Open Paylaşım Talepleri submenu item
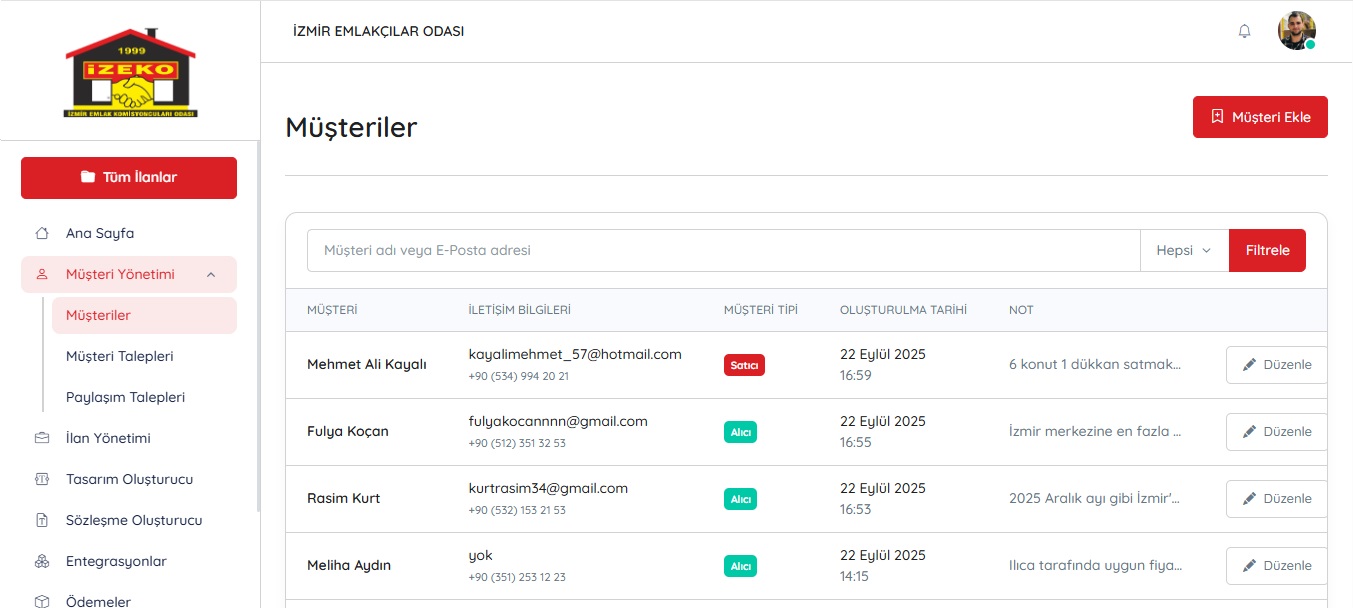1353x608 pixels. (x=125, y=397)
